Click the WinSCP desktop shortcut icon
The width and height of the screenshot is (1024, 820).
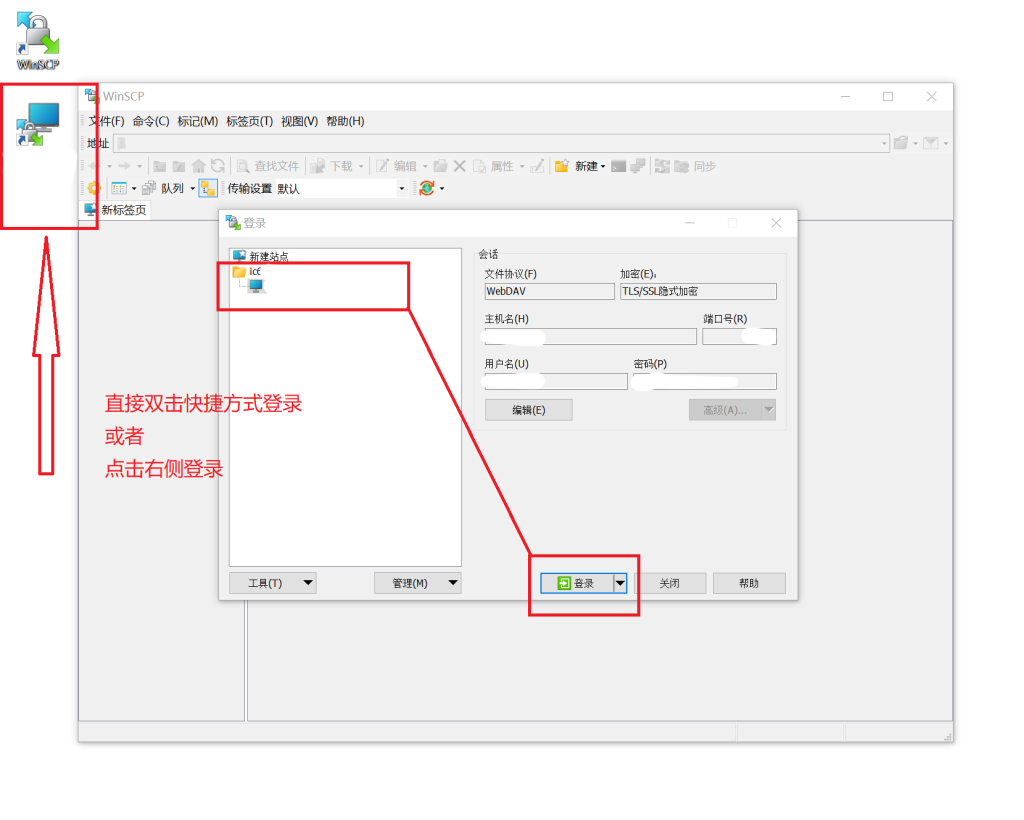pos(38,36)
